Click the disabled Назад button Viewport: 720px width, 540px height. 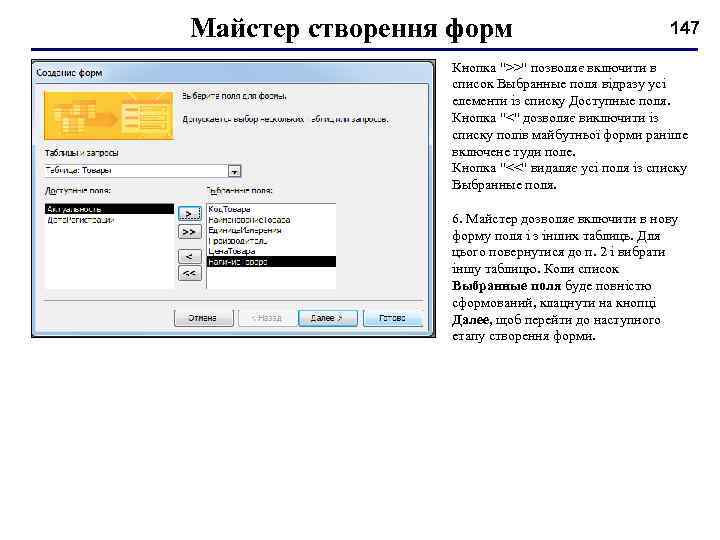[267, 318]
